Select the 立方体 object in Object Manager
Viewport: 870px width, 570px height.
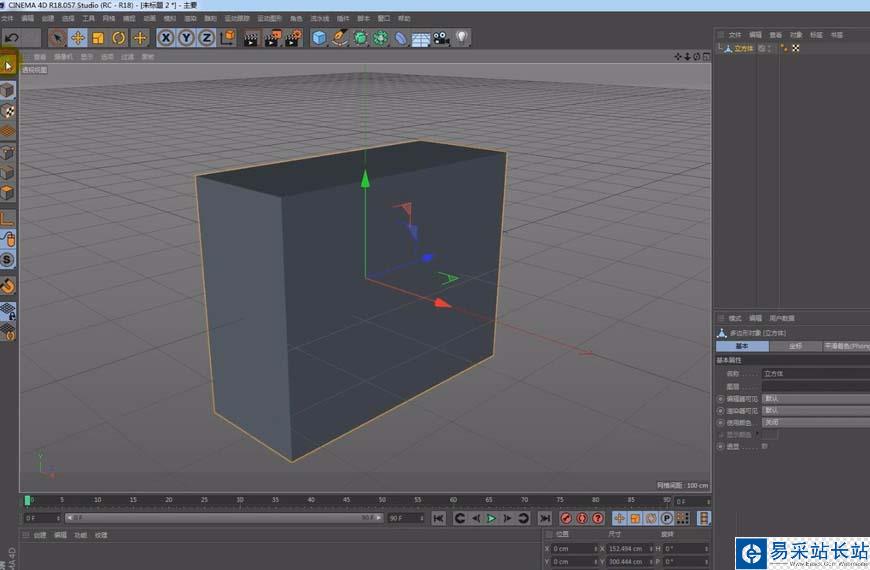pos(743,48)
